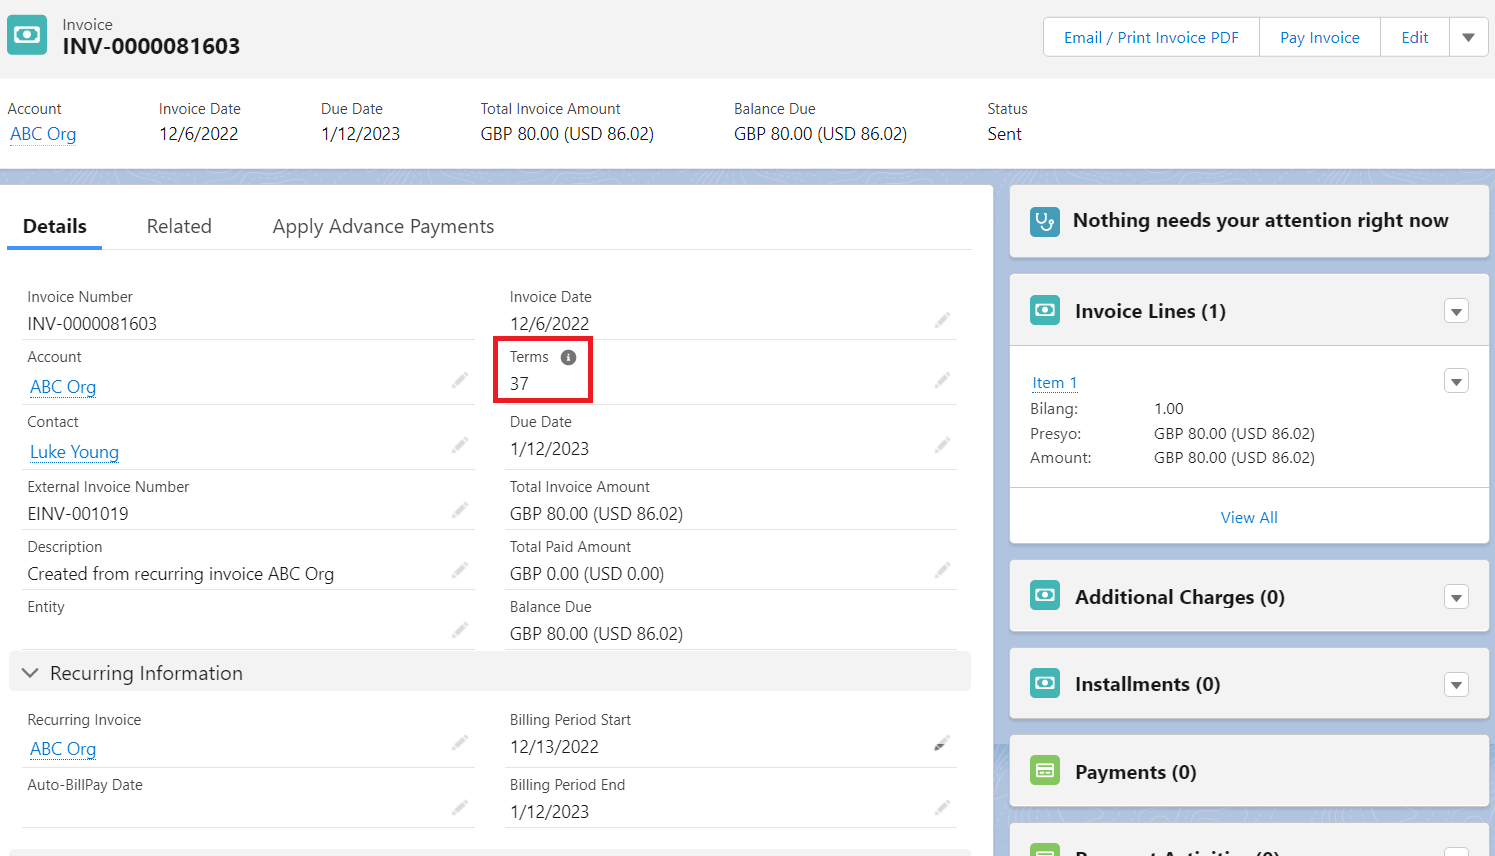Click the Pay Invoice button
Screen dimensions: 1495x856
click(1319, 38)
